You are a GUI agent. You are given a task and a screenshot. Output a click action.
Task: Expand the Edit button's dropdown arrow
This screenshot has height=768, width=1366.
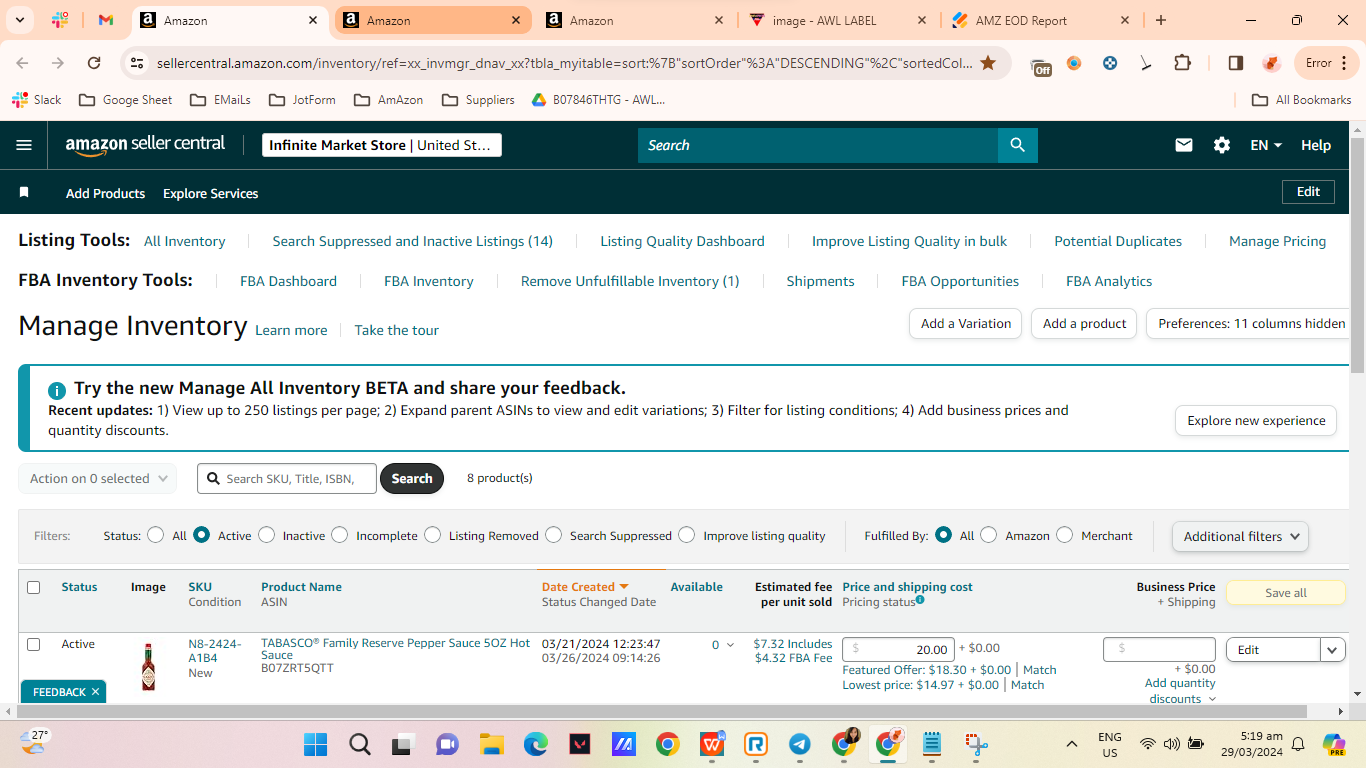click(1333, 650)
